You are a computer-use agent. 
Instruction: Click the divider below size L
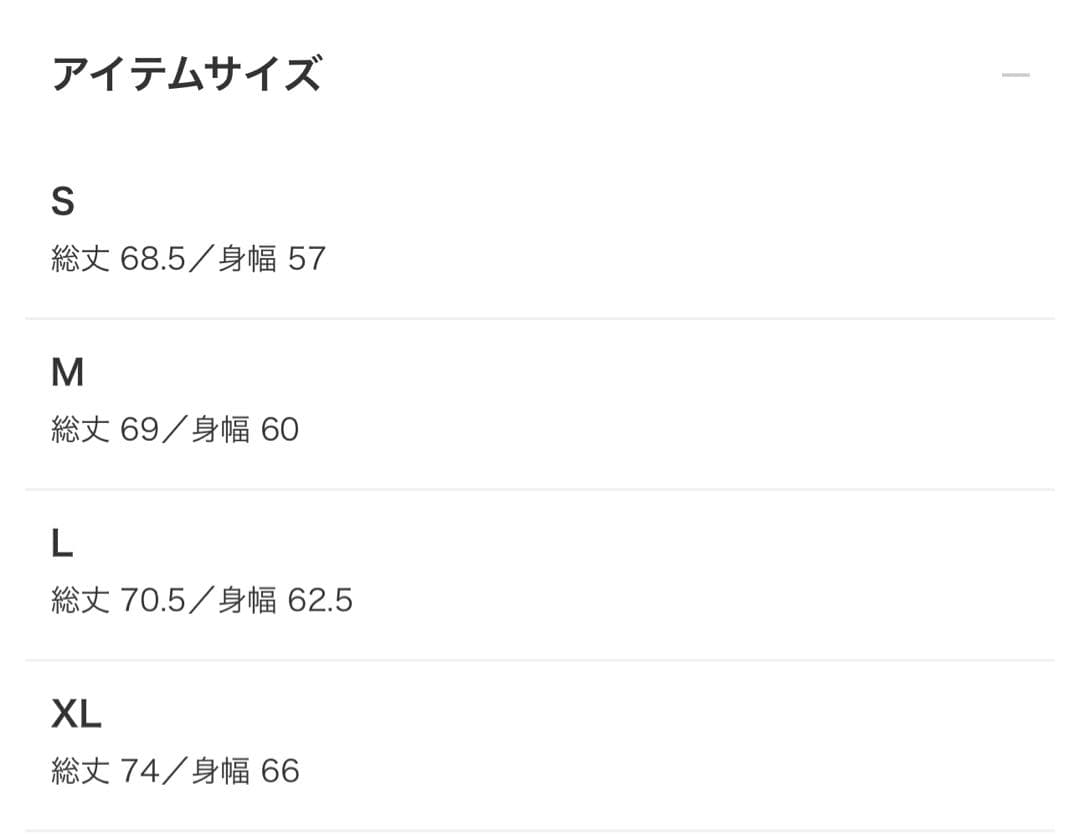click(540, 658)
